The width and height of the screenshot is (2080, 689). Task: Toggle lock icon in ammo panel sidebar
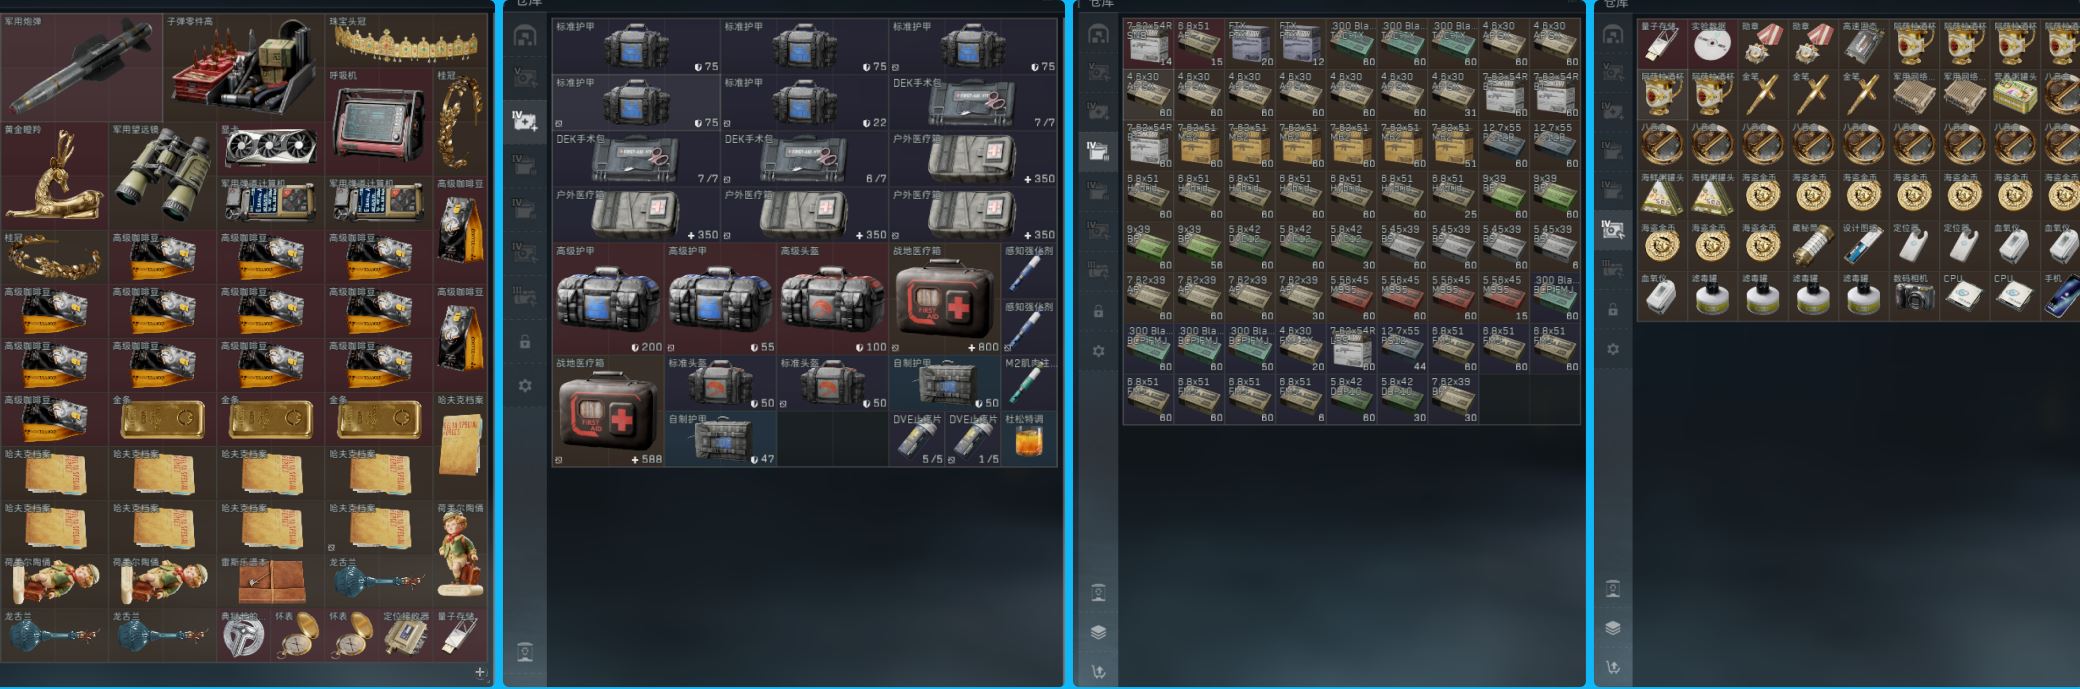coord(1098,311)
